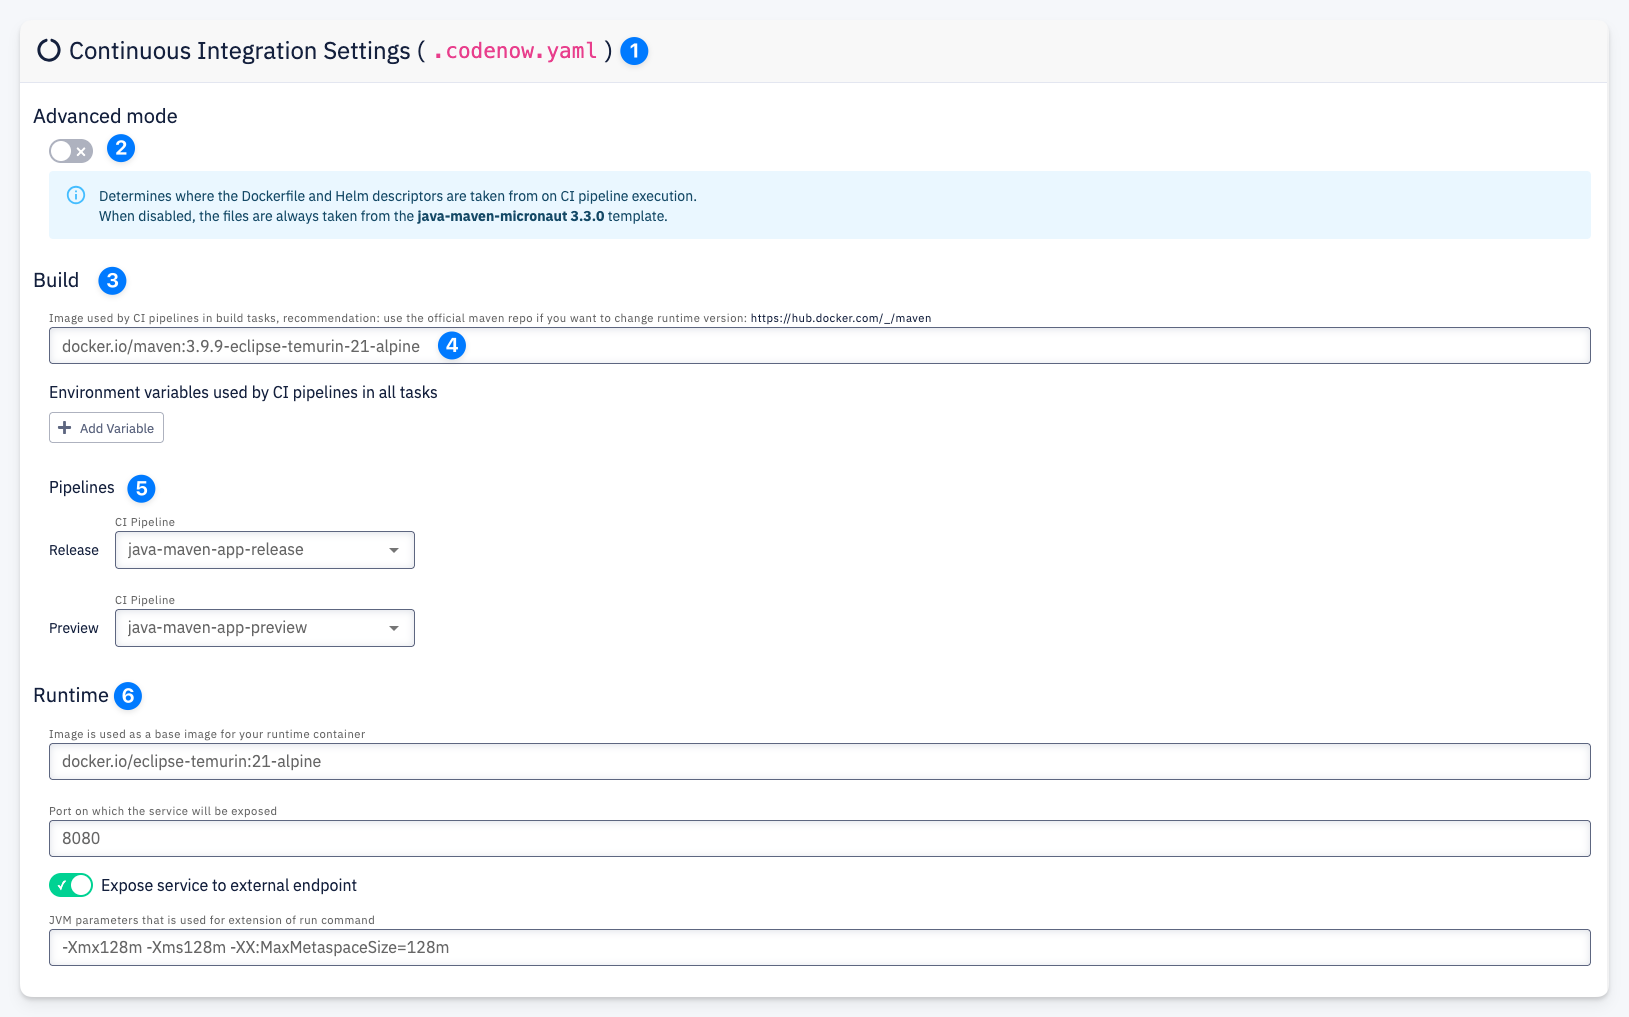Click the .codenow.yaml filename in header
This screenshot has width=1629, height=1017.
[515, 51]
